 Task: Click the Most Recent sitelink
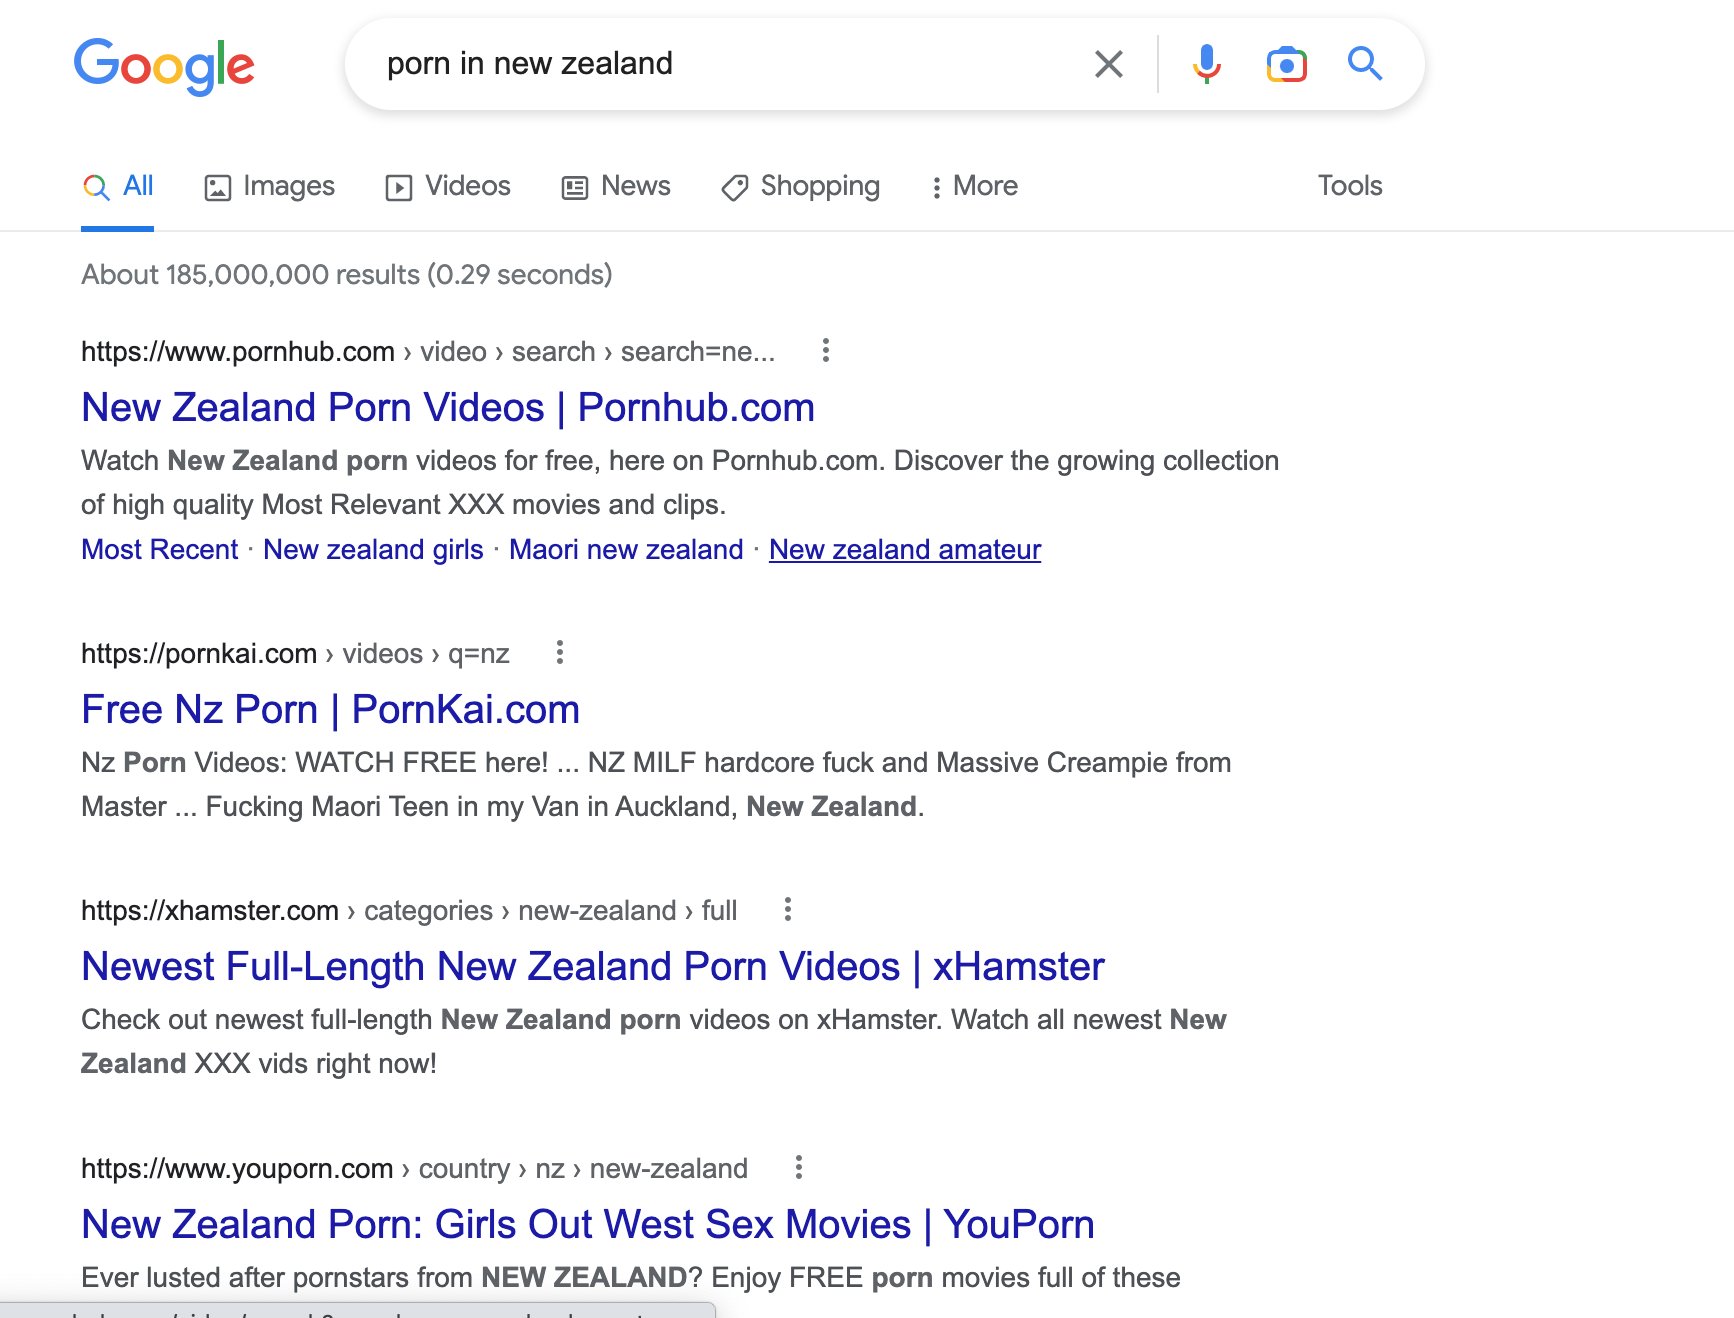coord(160,550)
